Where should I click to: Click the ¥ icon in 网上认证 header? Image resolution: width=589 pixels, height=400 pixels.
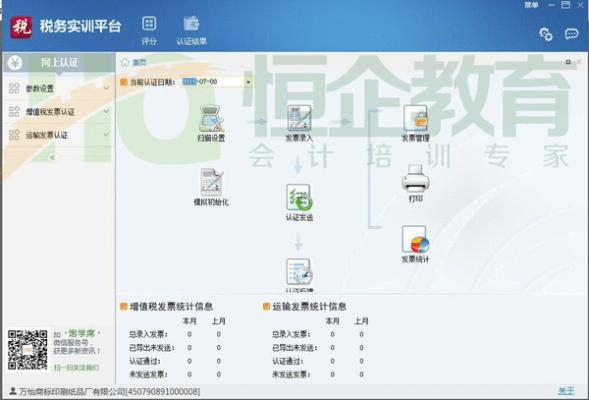tap(15, 63)
